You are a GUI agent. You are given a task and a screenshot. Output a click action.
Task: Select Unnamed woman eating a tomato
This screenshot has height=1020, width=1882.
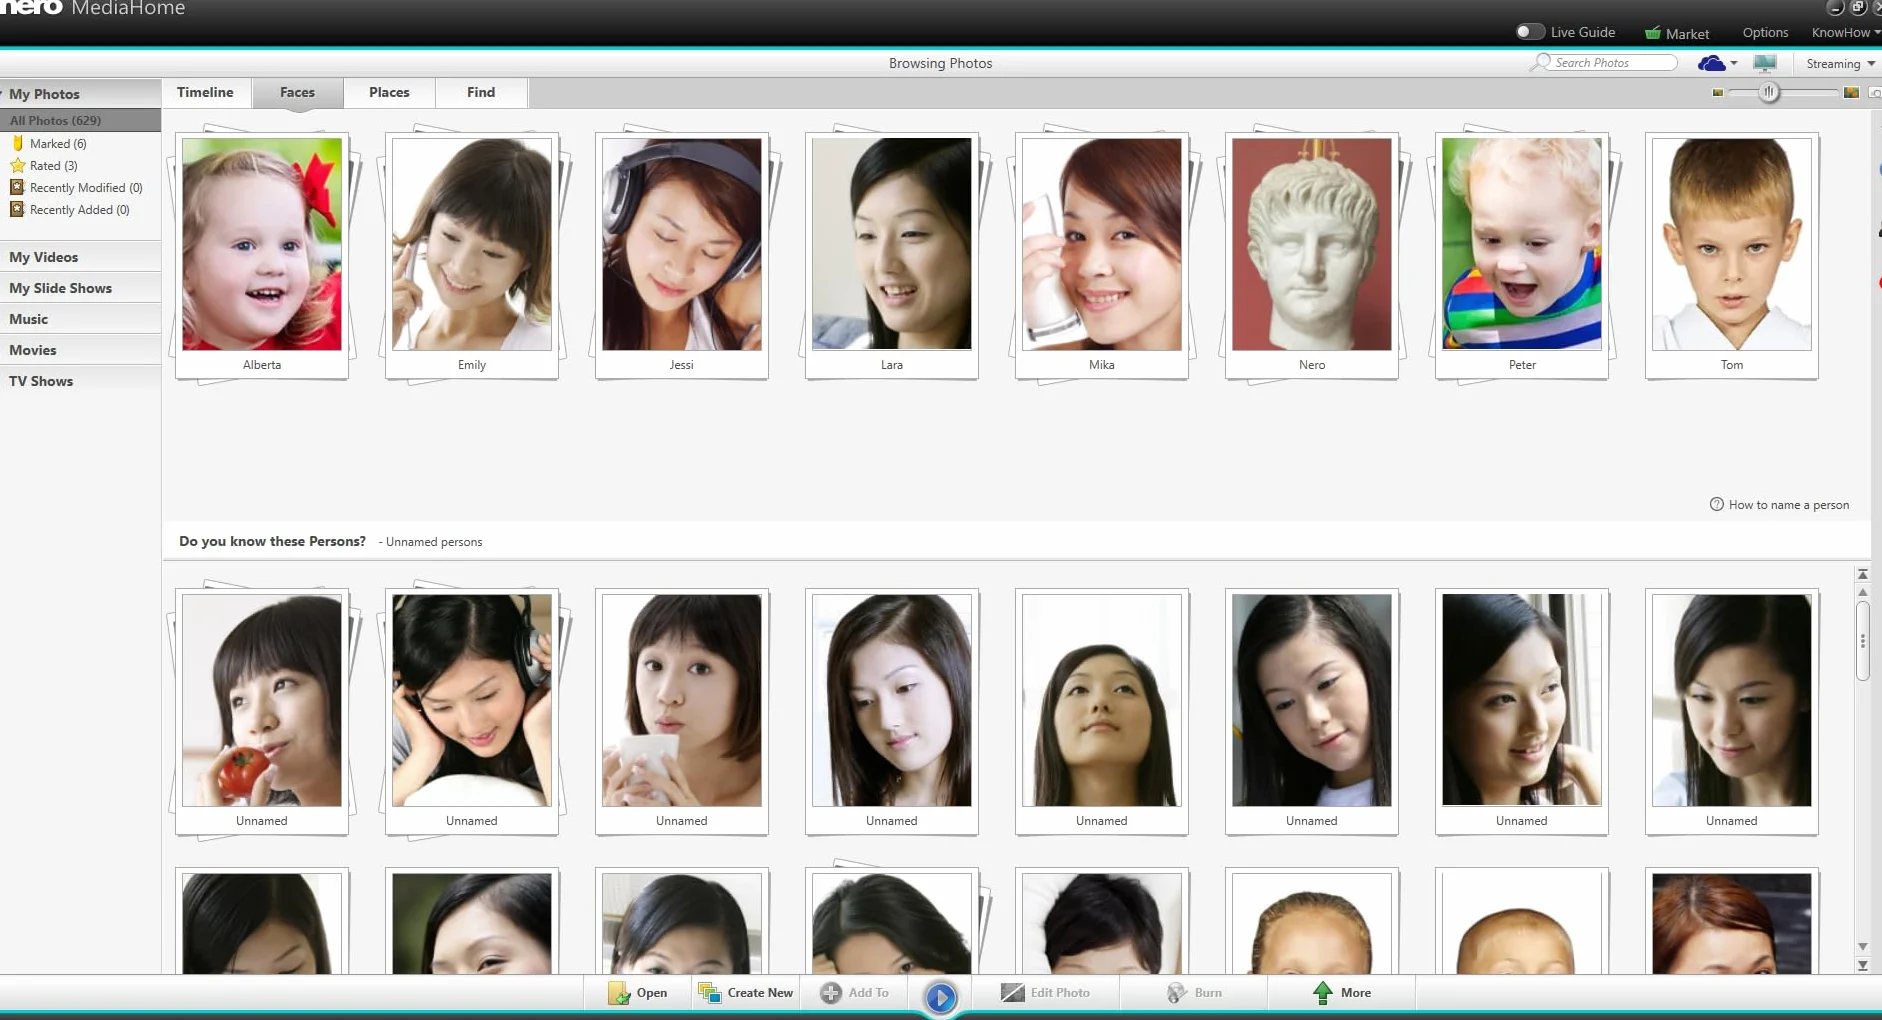pyautogui.click(x=262, y=712)
